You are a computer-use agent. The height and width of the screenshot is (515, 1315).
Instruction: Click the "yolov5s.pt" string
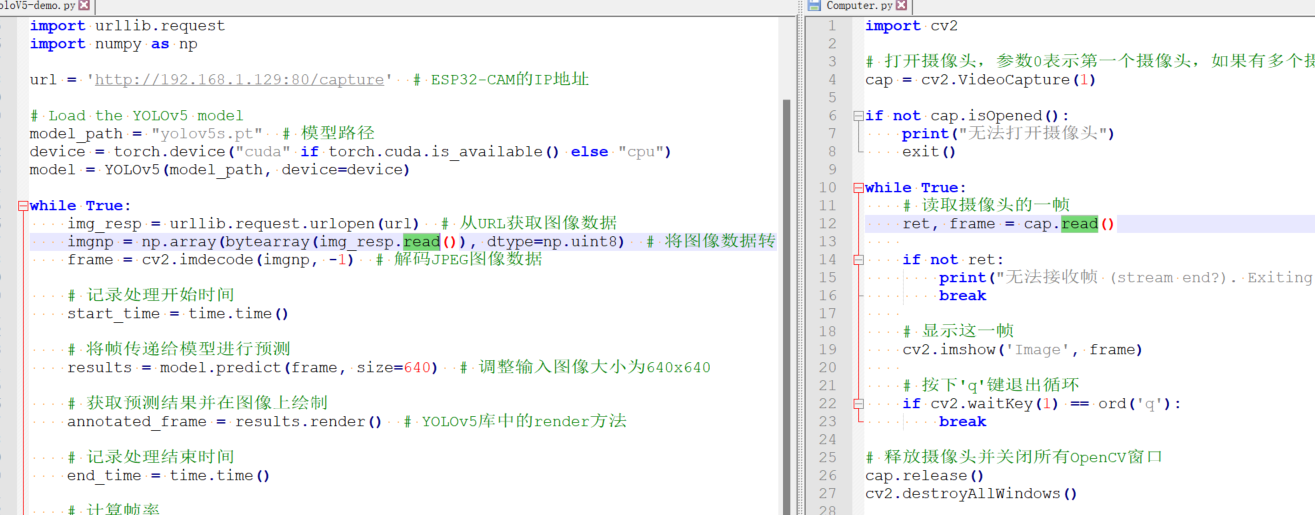(x=206, y=134)
